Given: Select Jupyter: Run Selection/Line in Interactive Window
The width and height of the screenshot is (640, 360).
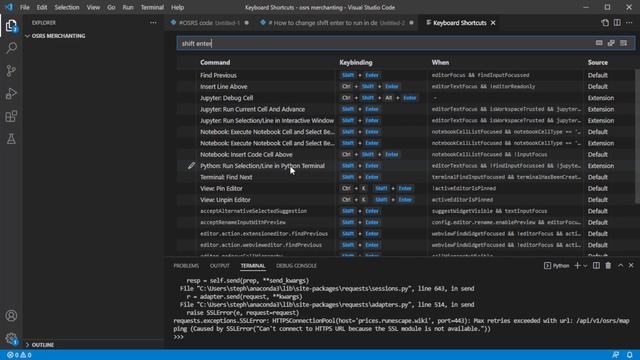Looking at the screenshot, I should point(405,120).
